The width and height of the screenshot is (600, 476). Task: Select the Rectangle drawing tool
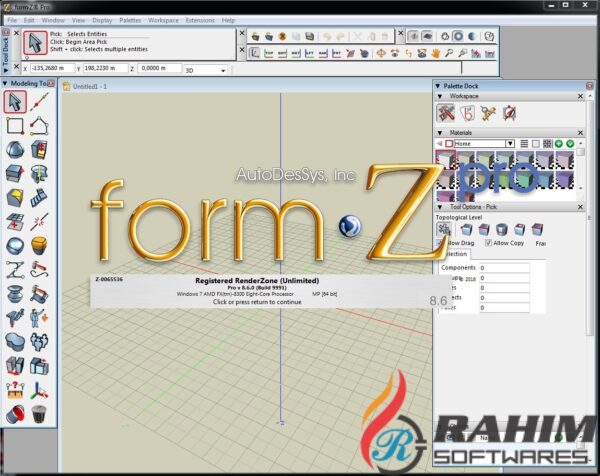pyautogui.click(x=15, y=126)
